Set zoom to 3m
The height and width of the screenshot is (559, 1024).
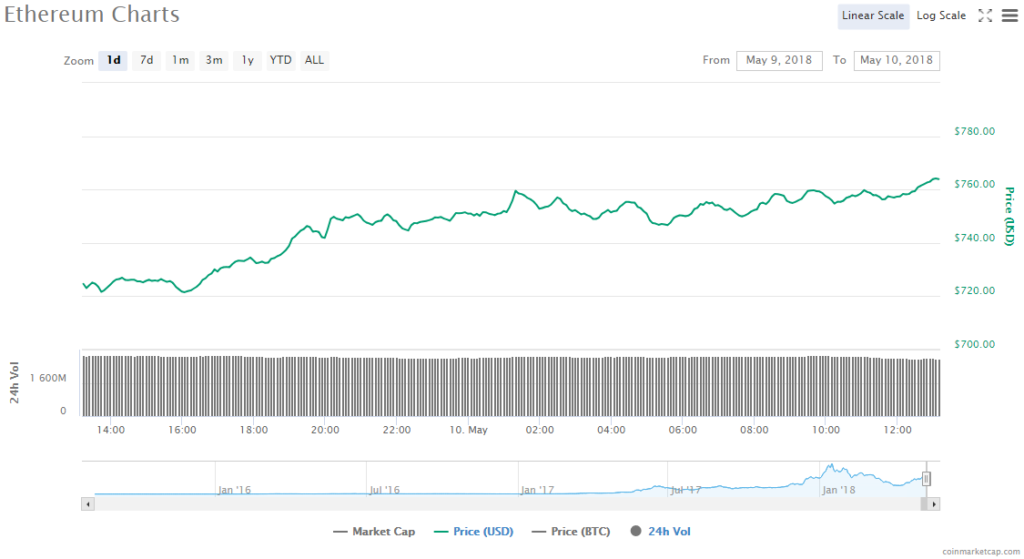(214, 60)
